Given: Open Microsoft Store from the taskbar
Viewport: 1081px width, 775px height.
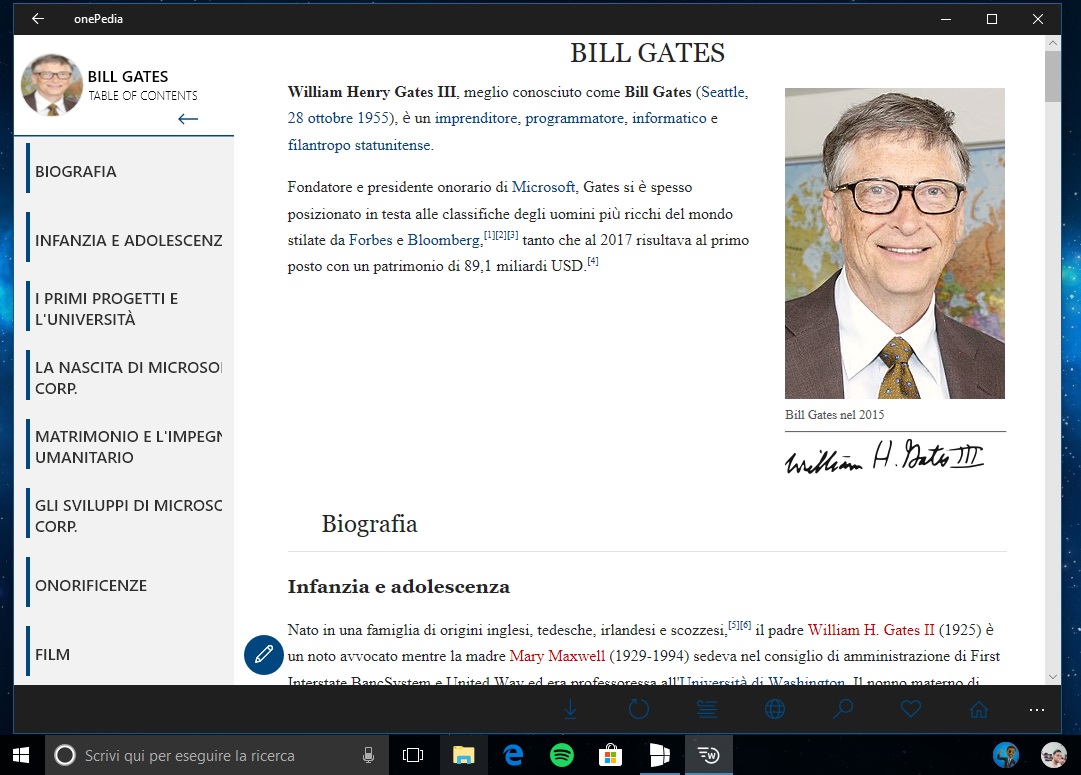Looking at the screenshot, I should click(611, 756).
